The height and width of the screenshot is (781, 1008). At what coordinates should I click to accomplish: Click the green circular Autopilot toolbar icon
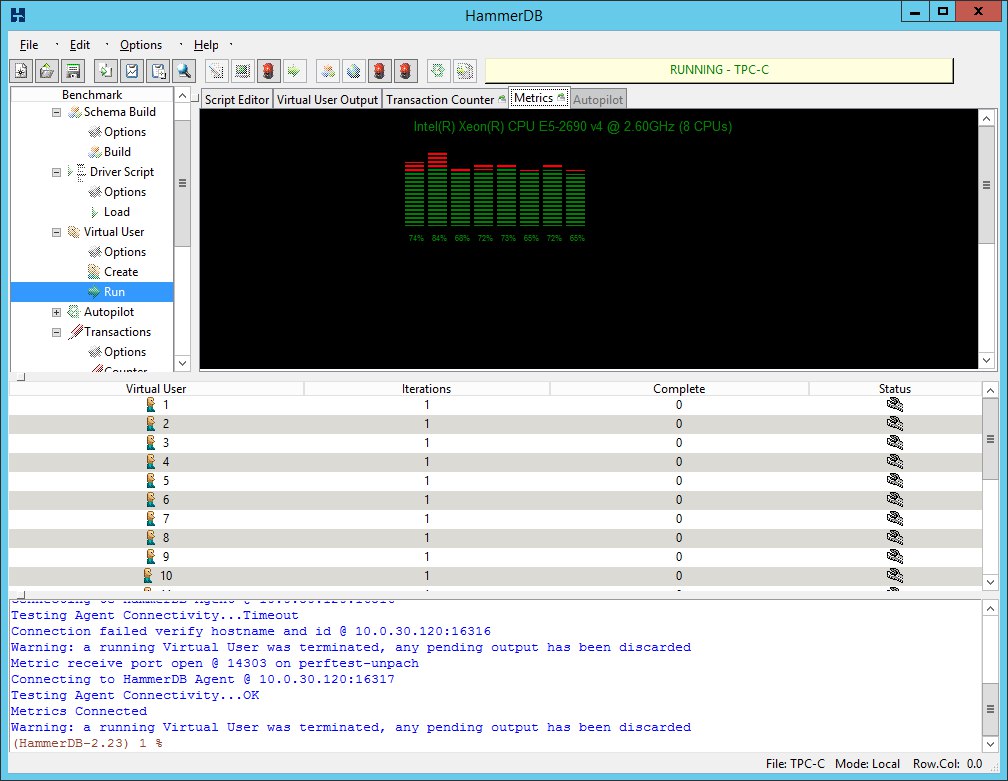click(x=438, y=71)
